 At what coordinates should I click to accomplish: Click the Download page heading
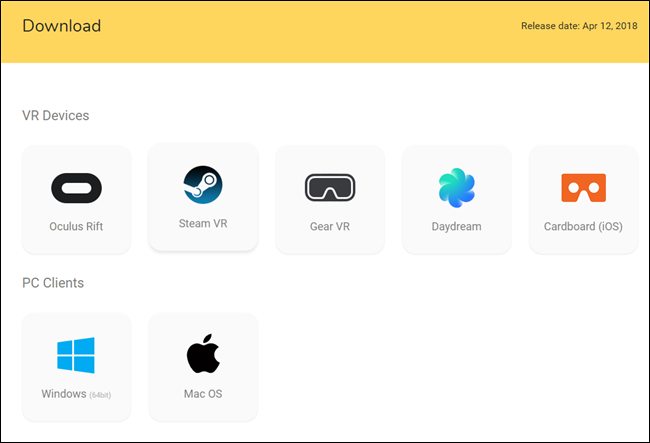[x=62, y=26]
